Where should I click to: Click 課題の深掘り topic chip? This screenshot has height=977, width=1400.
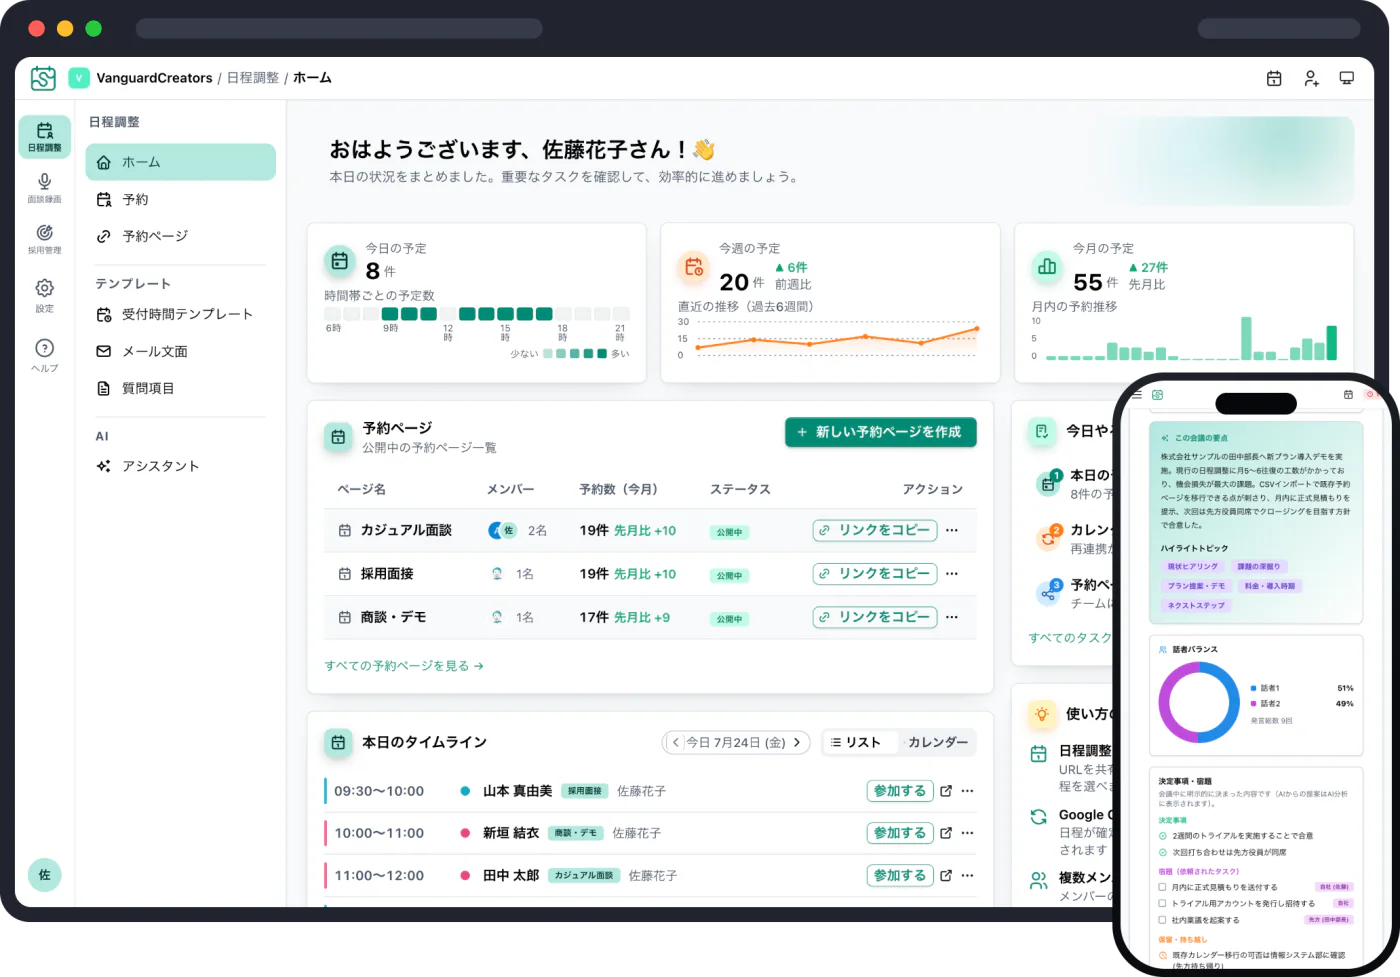pos(1258,567)
